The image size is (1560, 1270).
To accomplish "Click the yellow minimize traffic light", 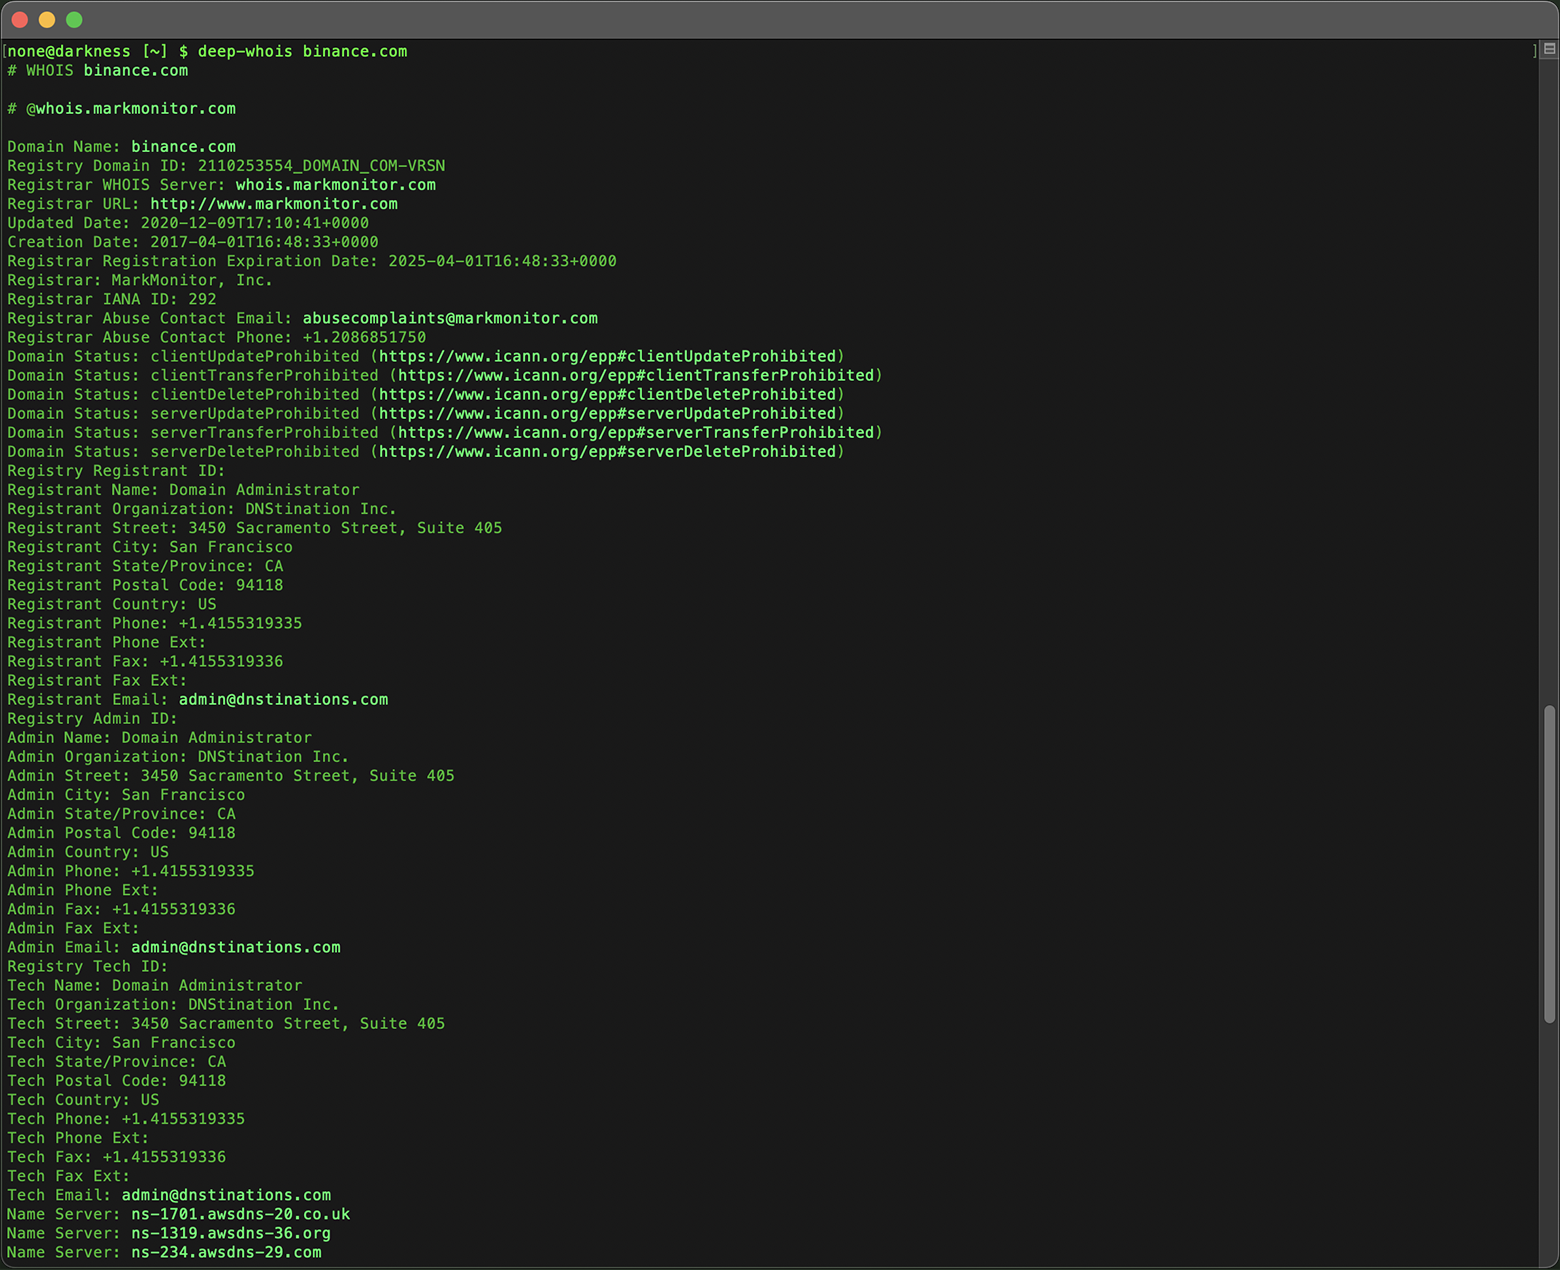I will (47, 19).
